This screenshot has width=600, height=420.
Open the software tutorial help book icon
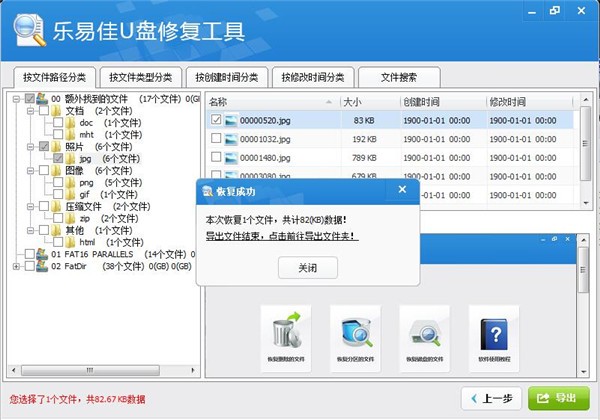tap(494, 334)
